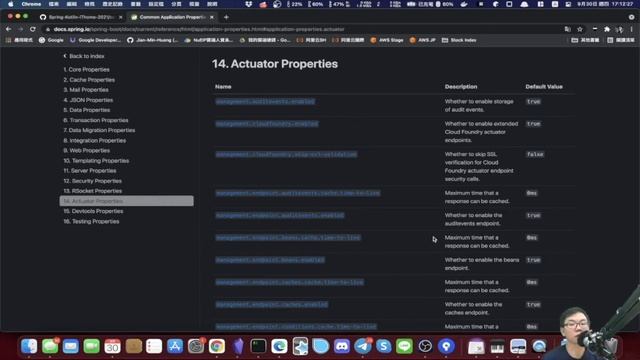
Task: Click the 14. Actuator Properties heading
Action: (x=275, y=64)
